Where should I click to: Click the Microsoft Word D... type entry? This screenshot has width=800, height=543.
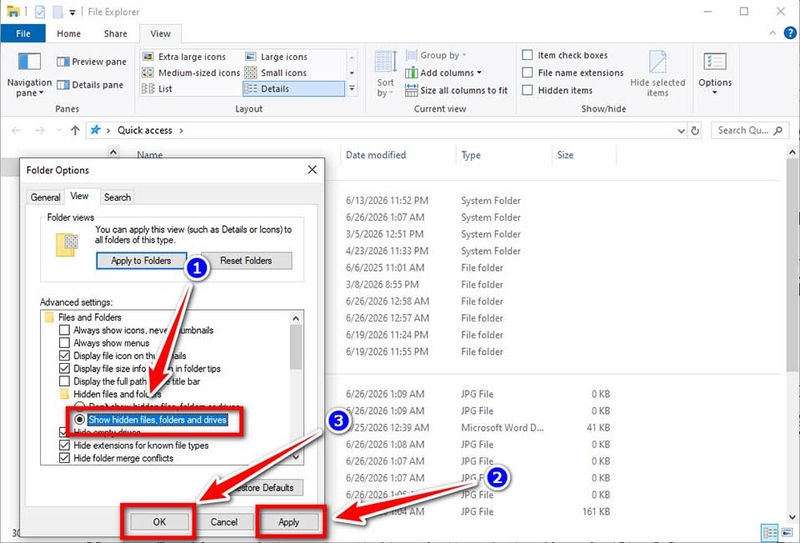coord(502,428)
